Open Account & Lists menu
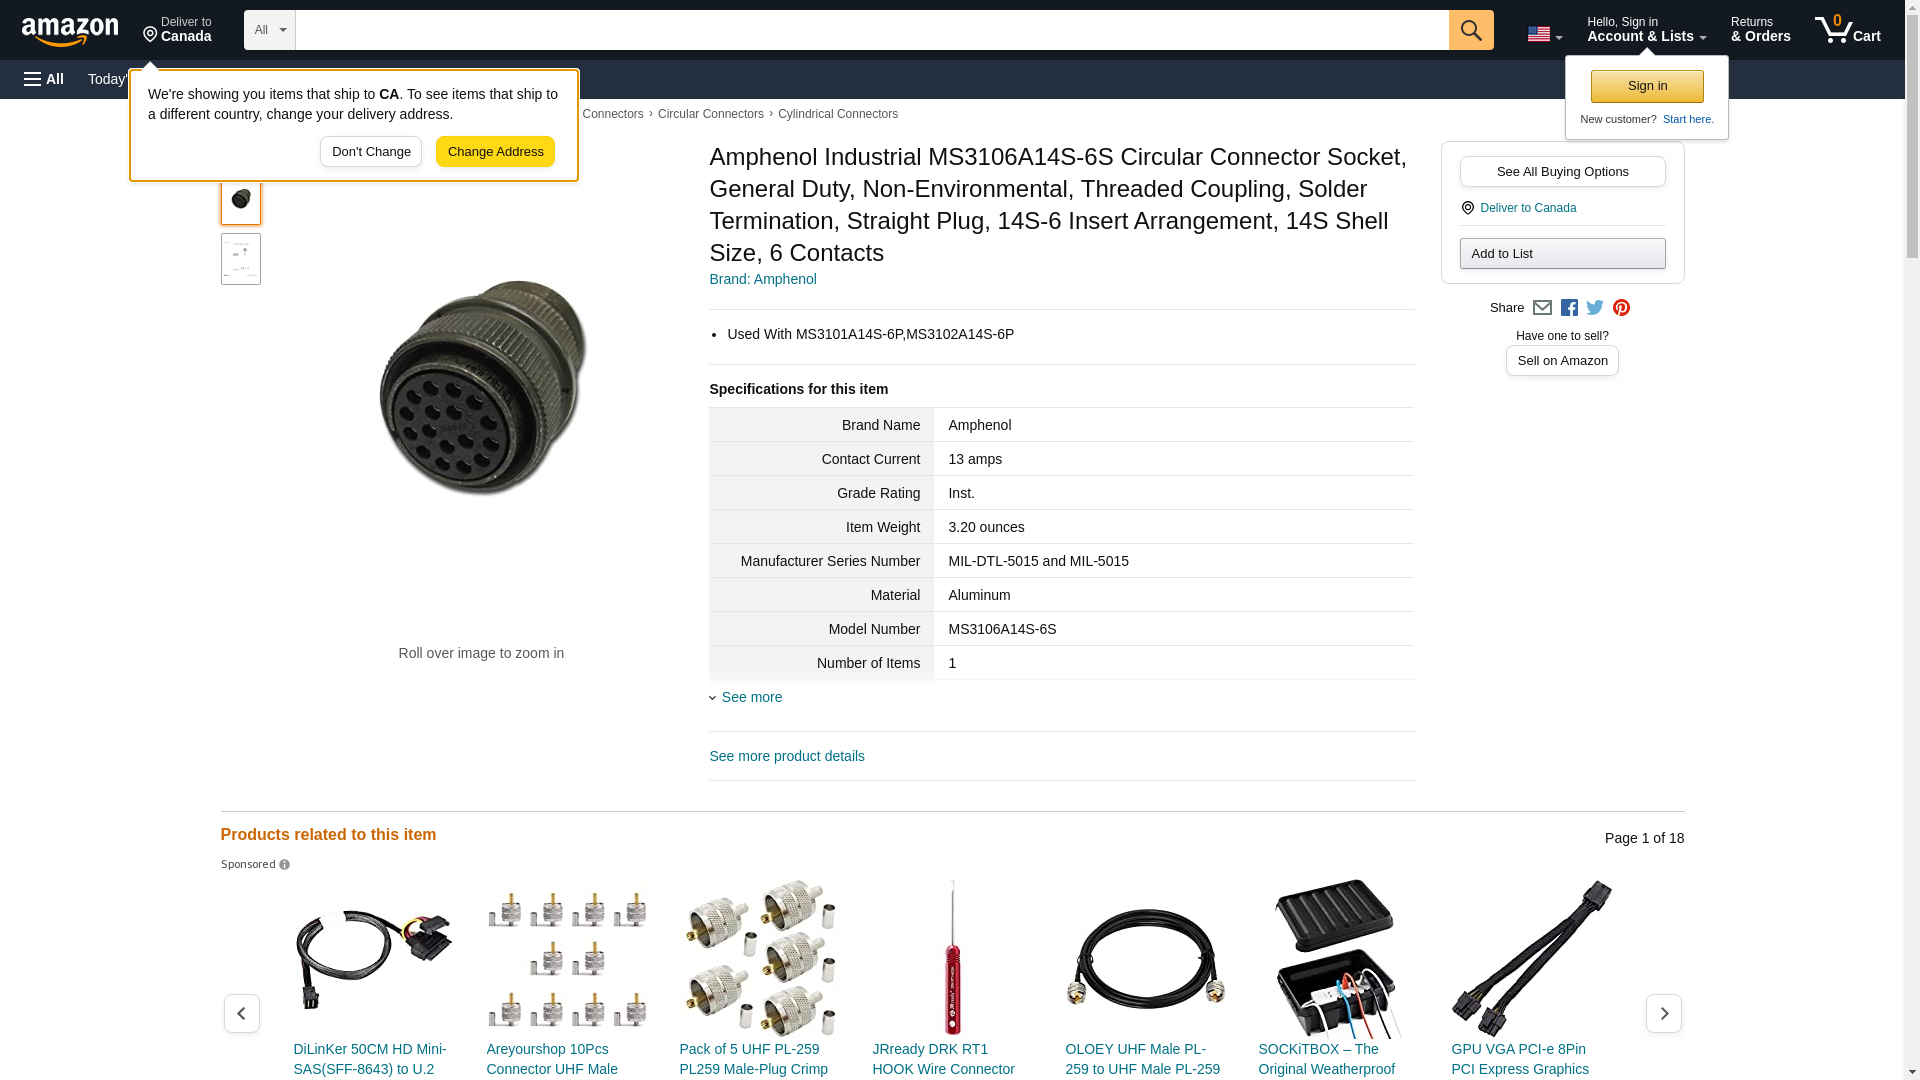 coord(1646,30)
